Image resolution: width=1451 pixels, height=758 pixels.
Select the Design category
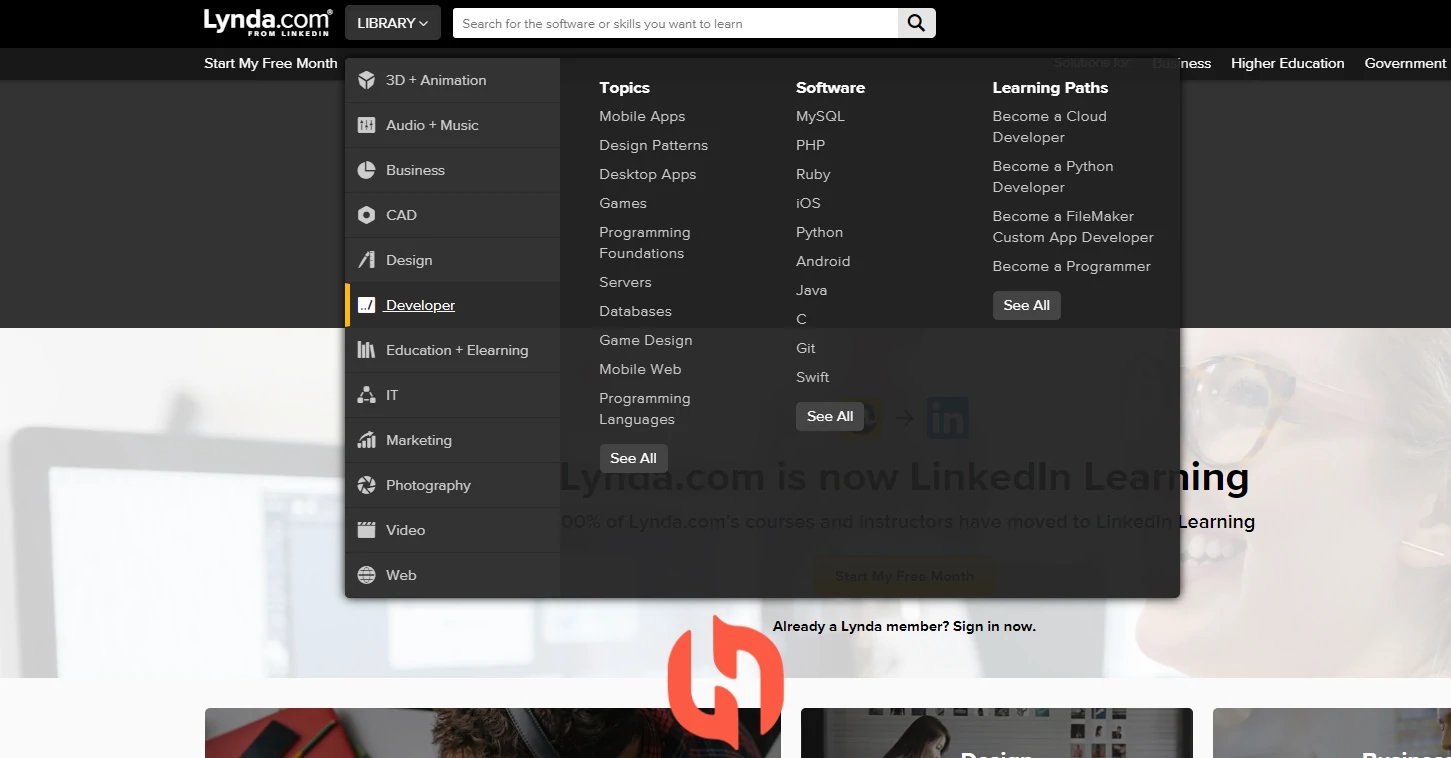(452, 260)
